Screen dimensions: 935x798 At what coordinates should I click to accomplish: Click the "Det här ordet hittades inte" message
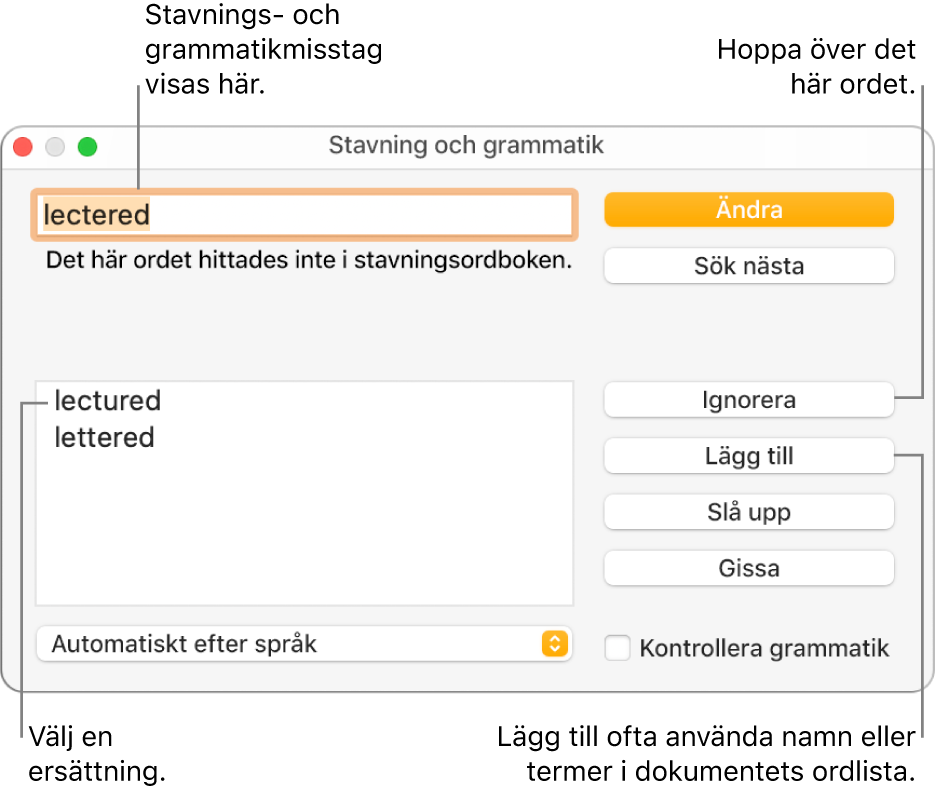(307, 261)
